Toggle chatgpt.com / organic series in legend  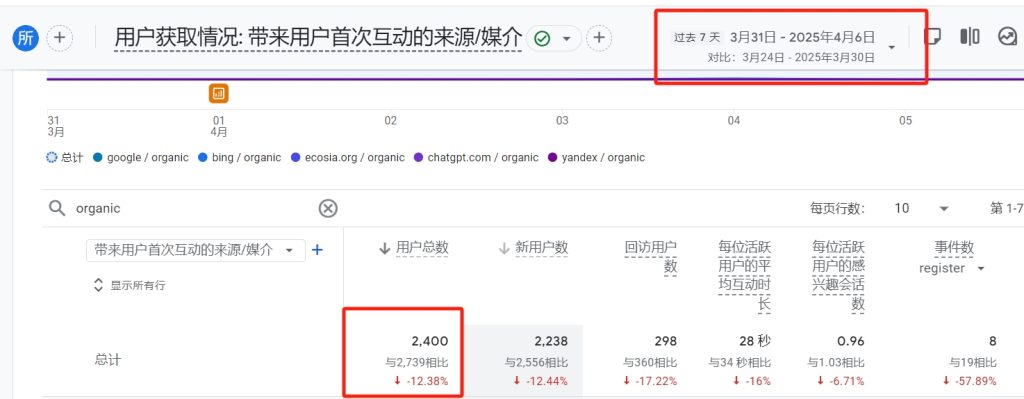476,157
